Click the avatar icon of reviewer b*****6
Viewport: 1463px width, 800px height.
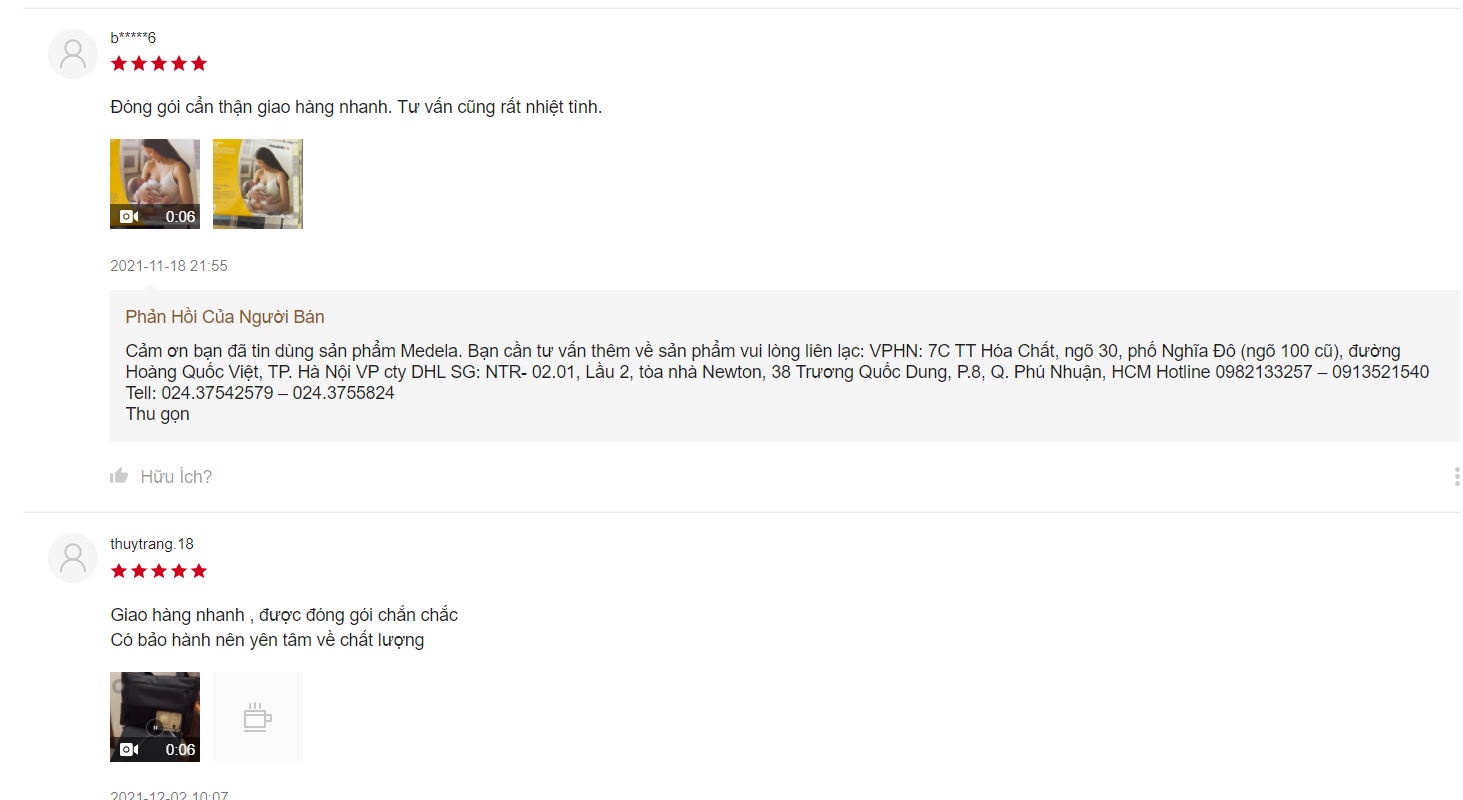(x=73, y=54)
